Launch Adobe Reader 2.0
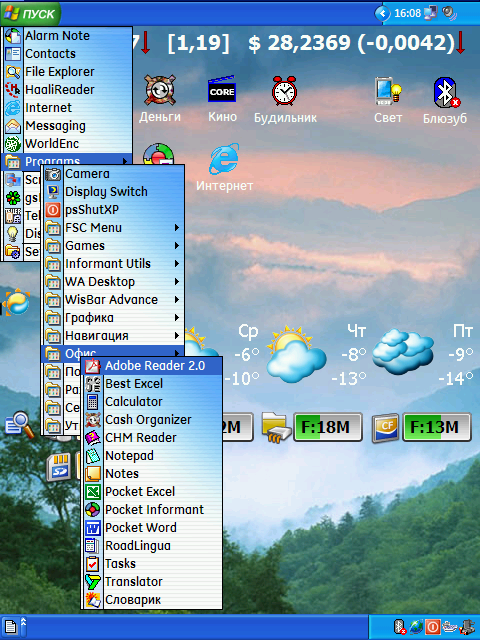Viewport: 480px width, 640px height. pos(152,366)
